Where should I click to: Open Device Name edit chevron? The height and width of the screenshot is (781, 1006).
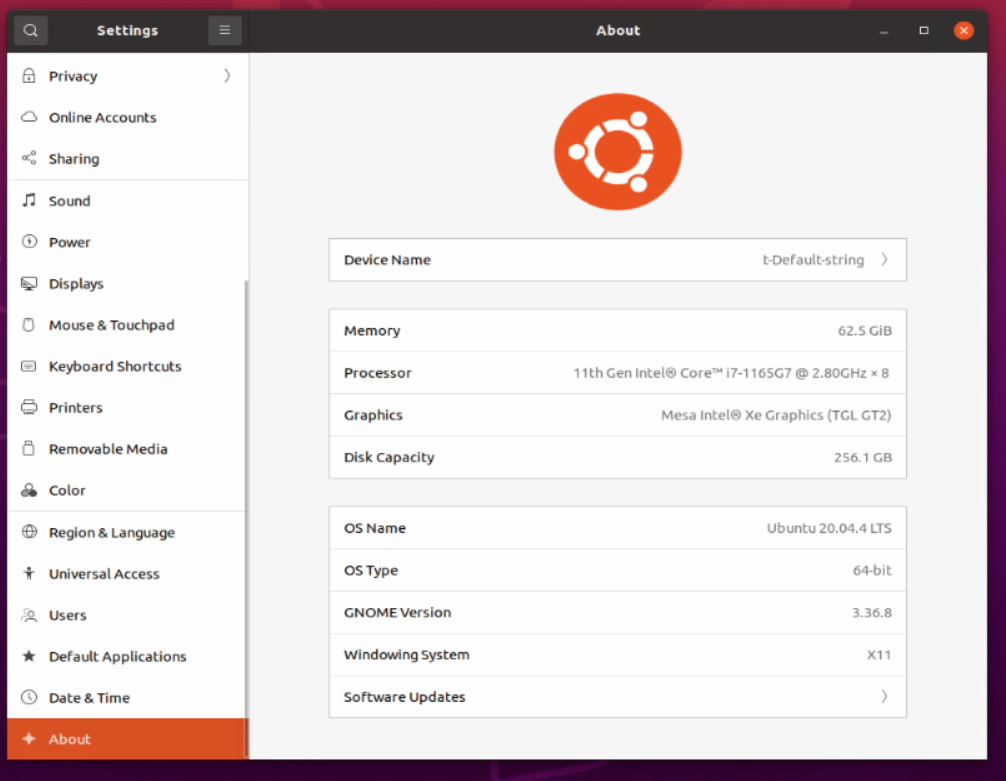[x=885, y=259]
